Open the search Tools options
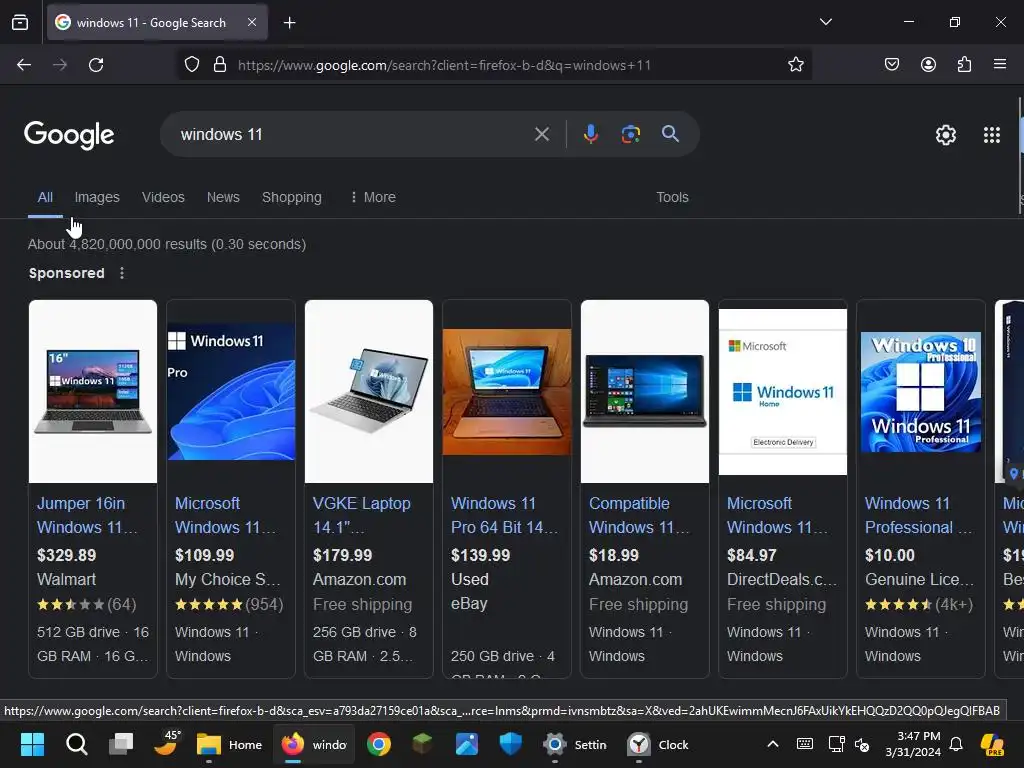The image size is (1024, 768). click(x=672, y=197)
